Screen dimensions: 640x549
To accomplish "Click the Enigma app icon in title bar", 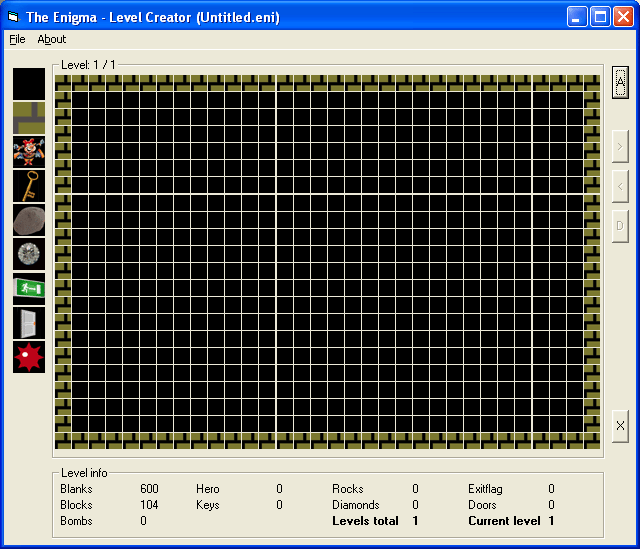I will coord(14,17).
